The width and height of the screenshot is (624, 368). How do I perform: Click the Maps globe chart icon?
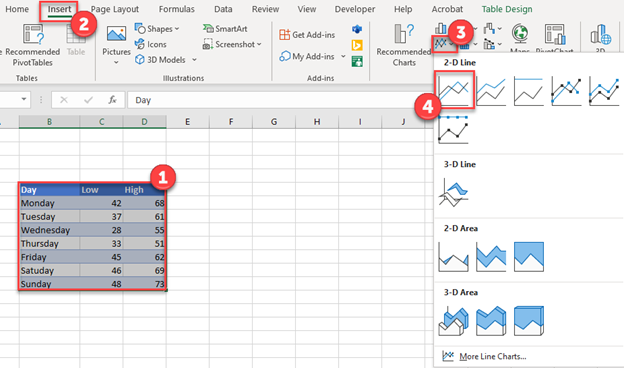pos(520,33)
